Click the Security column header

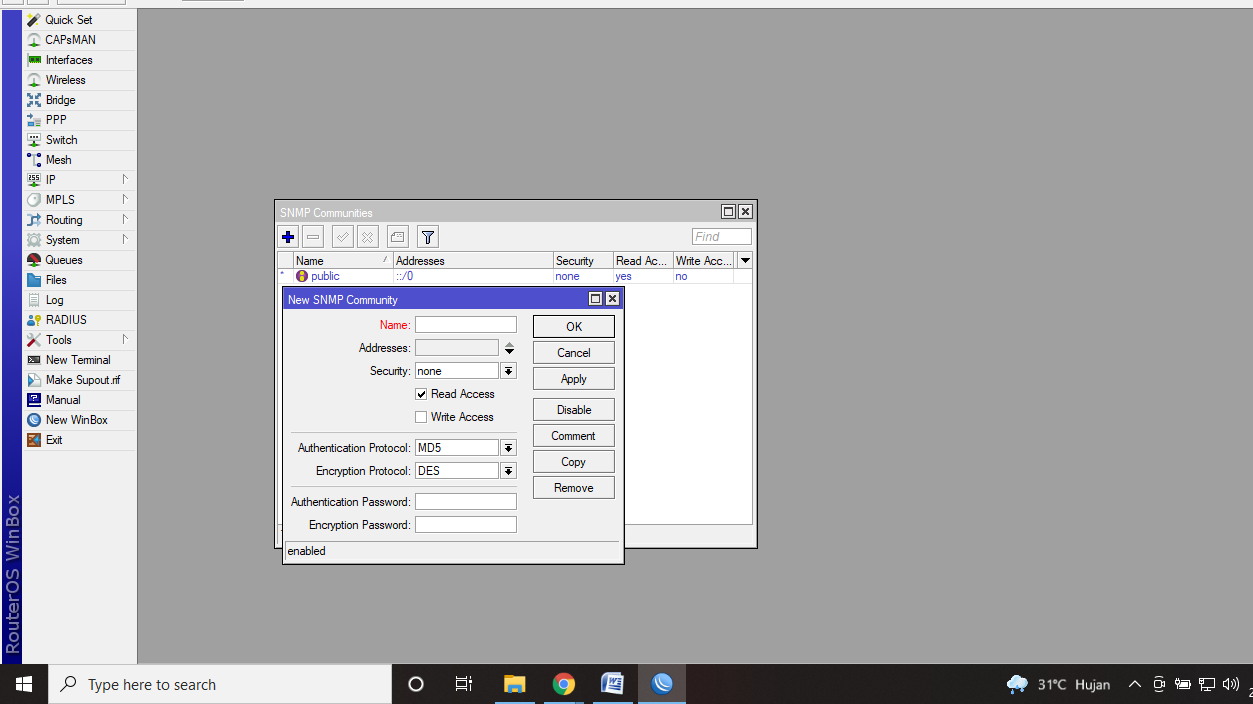[x=583, y=261]
